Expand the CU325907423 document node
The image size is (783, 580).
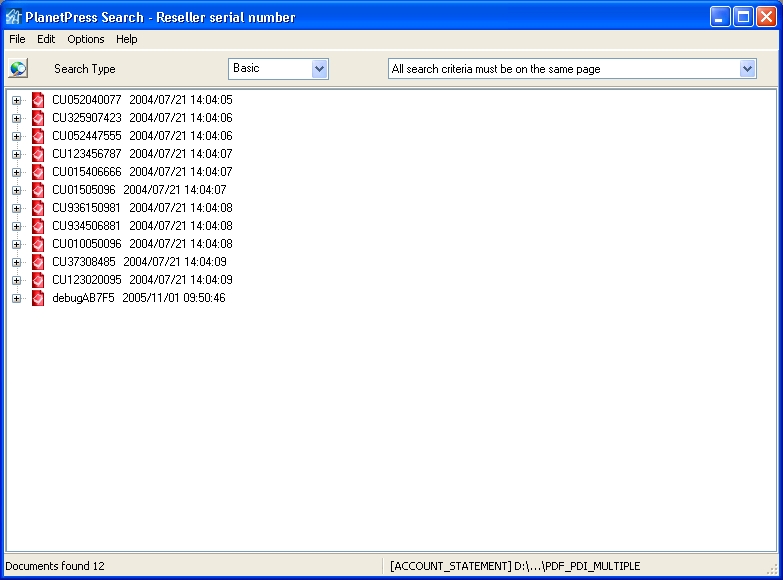tap(16, 118)
